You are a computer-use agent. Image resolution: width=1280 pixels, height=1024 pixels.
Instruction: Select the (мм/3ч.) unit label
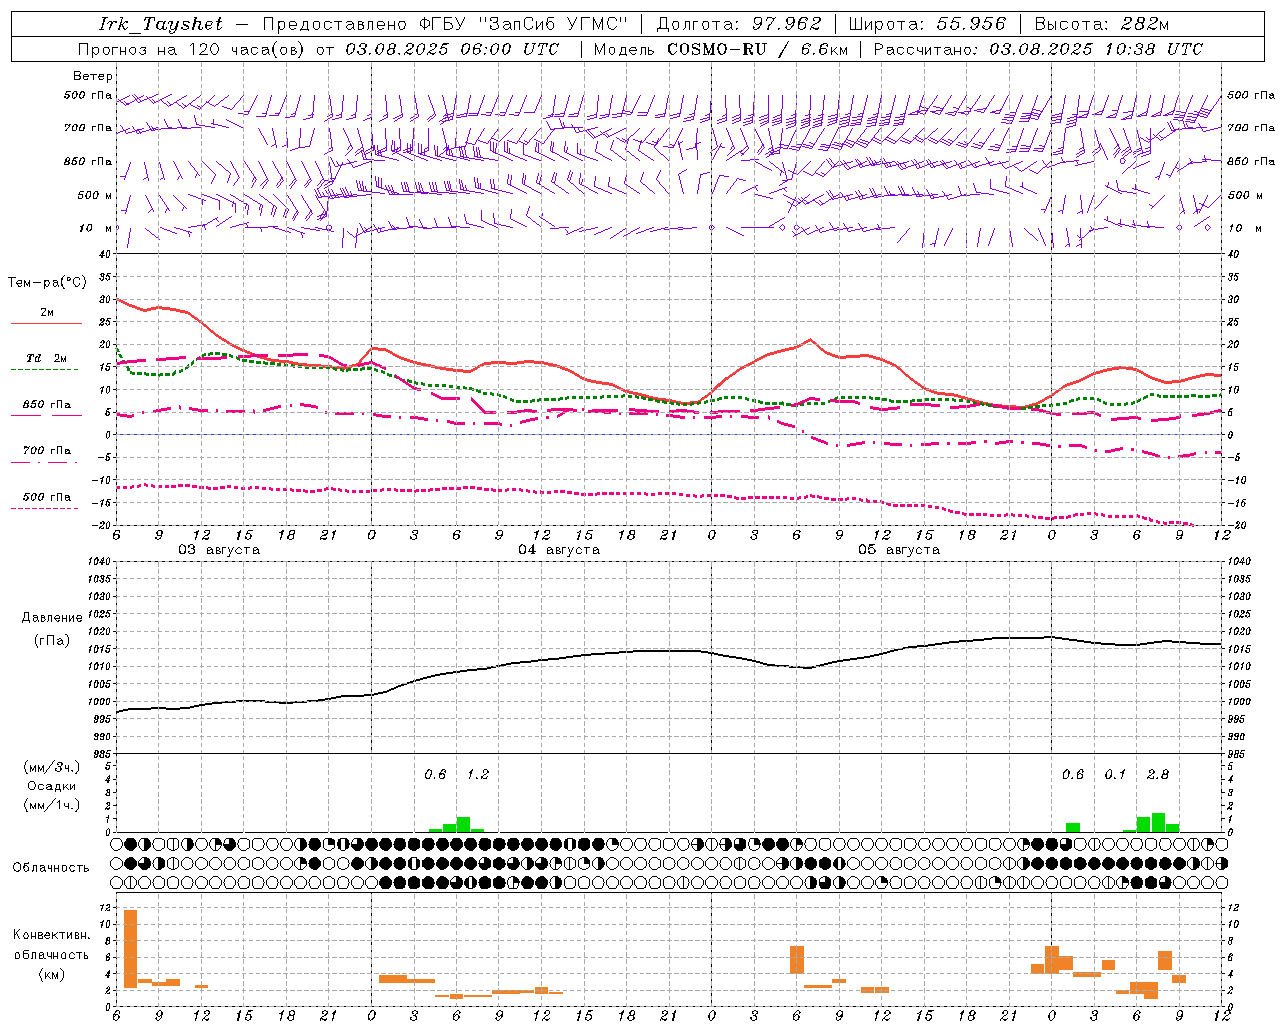pos(52,767)
